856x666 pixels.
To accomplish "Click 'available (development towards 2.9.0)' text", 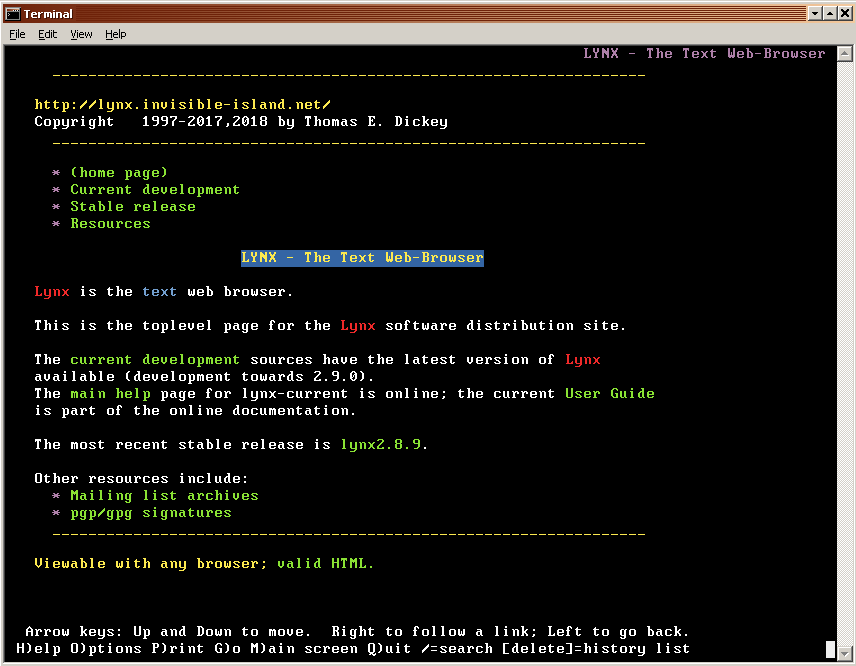I will click(204, 377).
